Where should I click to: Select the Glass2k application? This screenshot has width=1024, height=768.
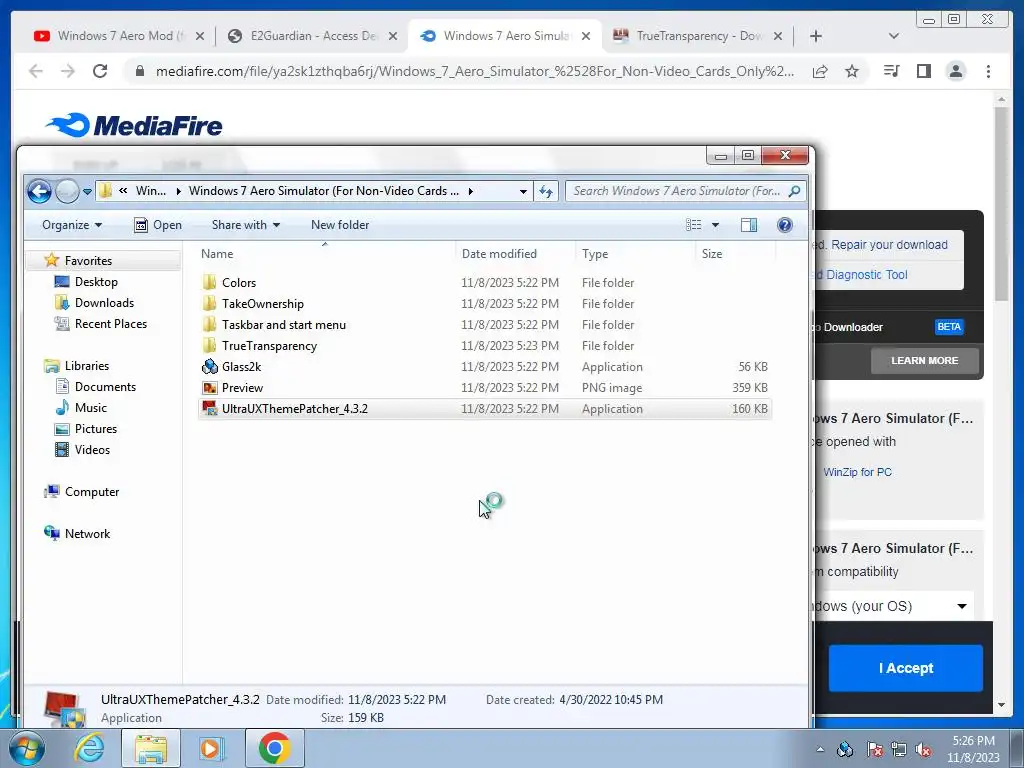point(241,366)
